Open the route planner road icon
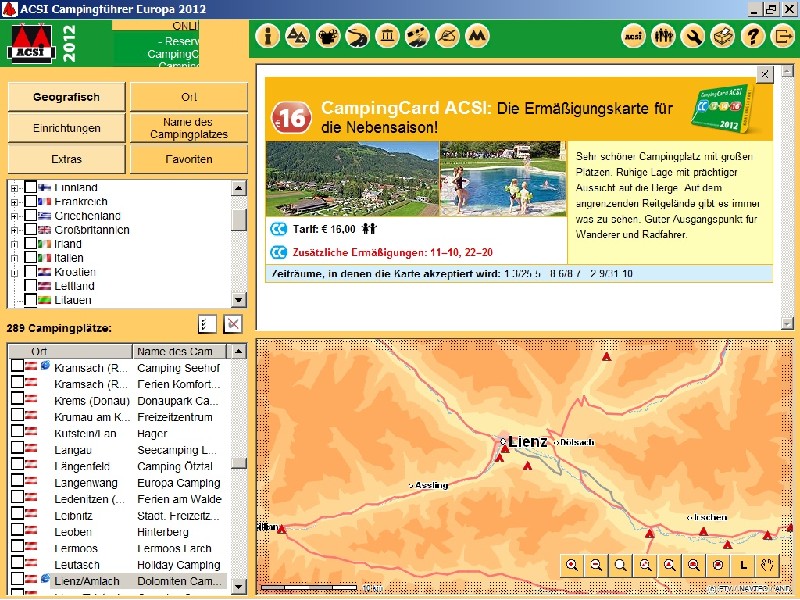 click(x=357, y=37)
